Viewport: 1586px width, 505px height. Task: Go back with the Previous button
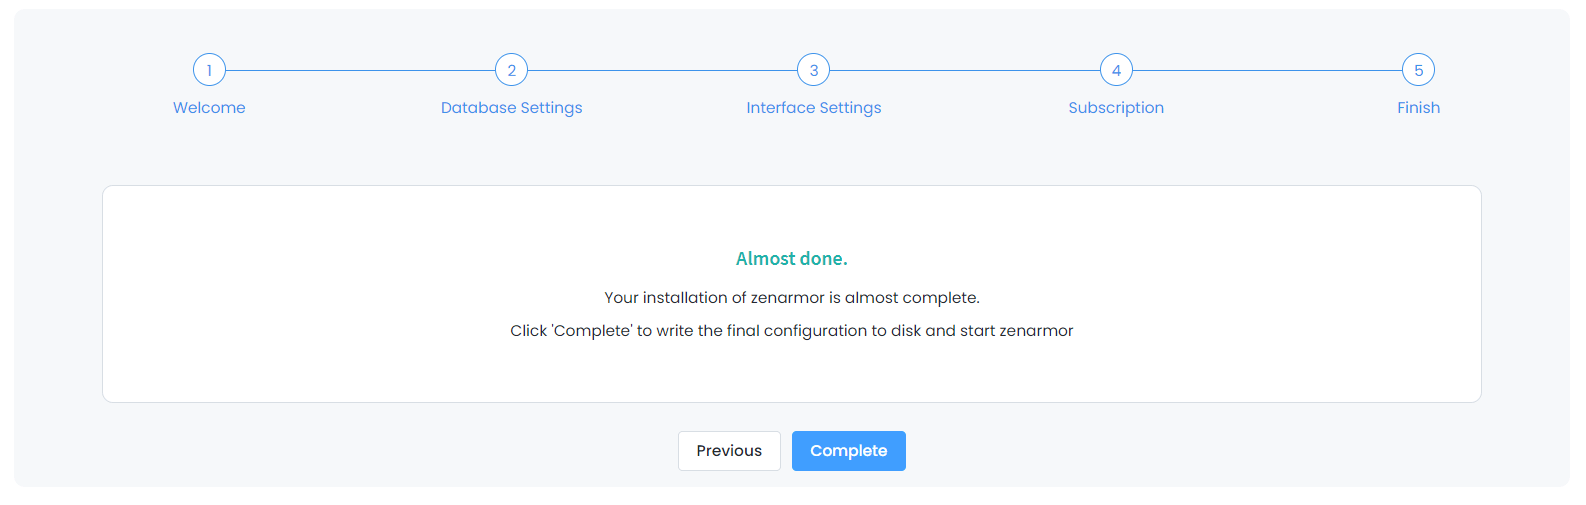(x=729, y=451)
